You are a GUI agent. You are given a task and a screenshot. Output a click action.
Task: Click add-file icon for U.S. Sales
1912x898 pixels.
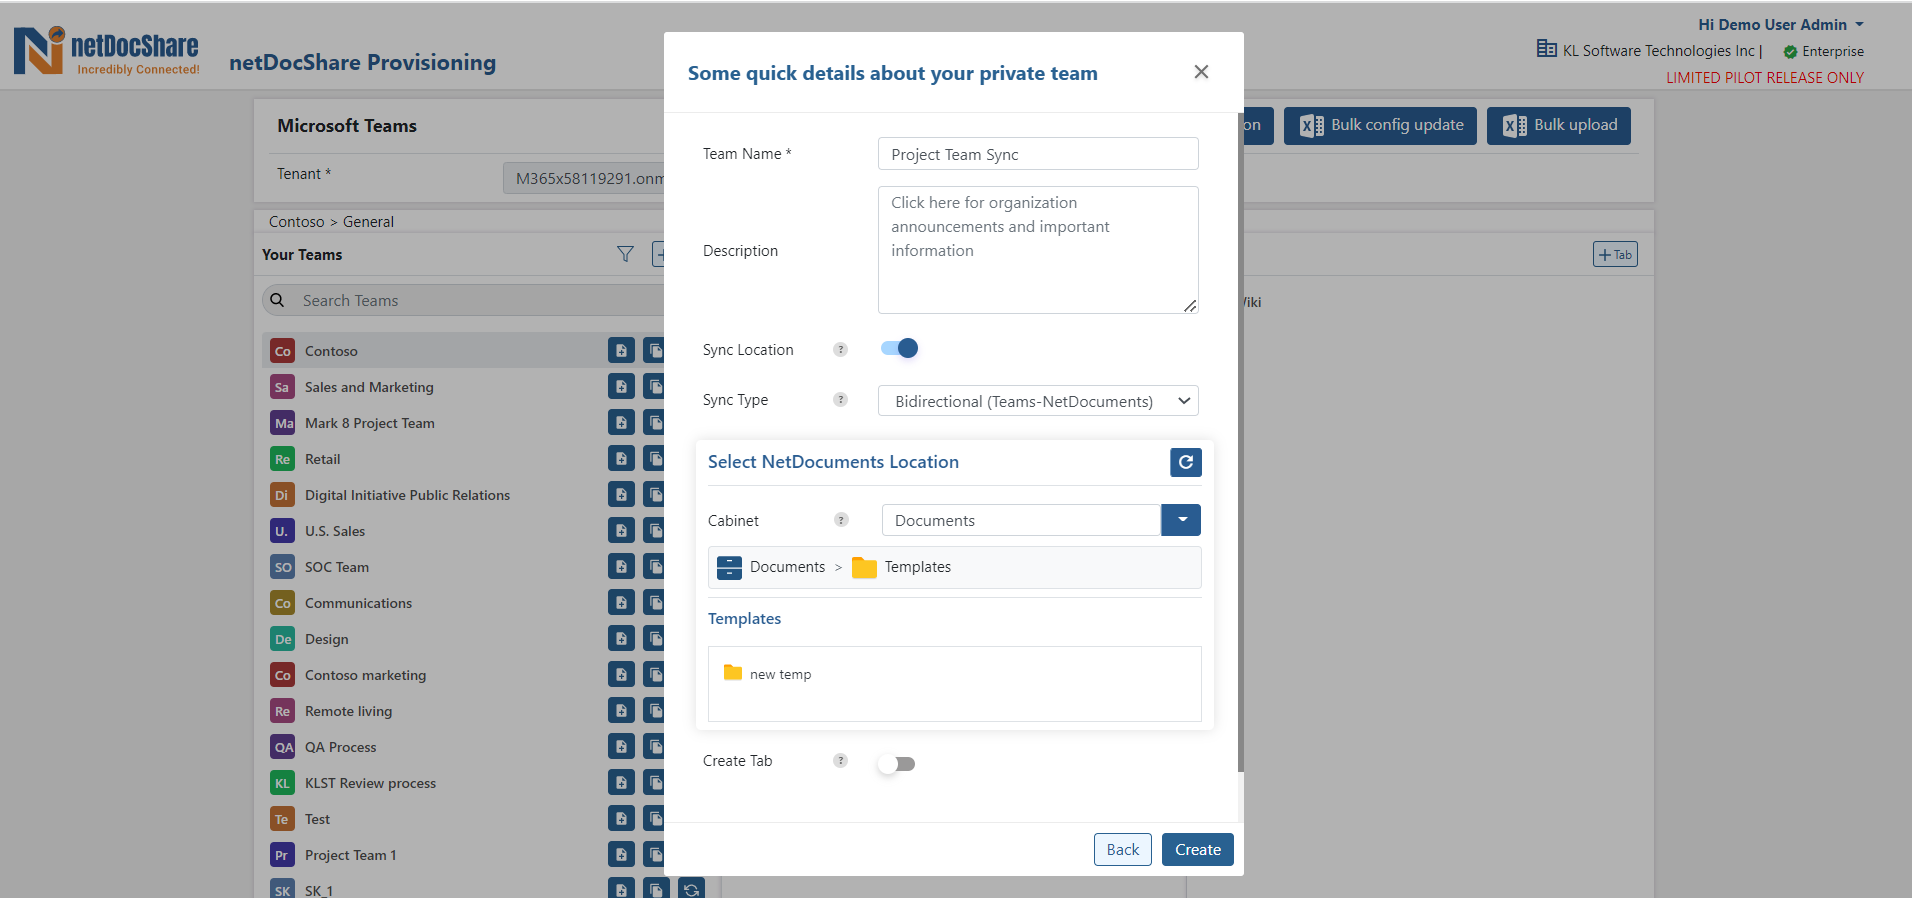coord(621,530)
